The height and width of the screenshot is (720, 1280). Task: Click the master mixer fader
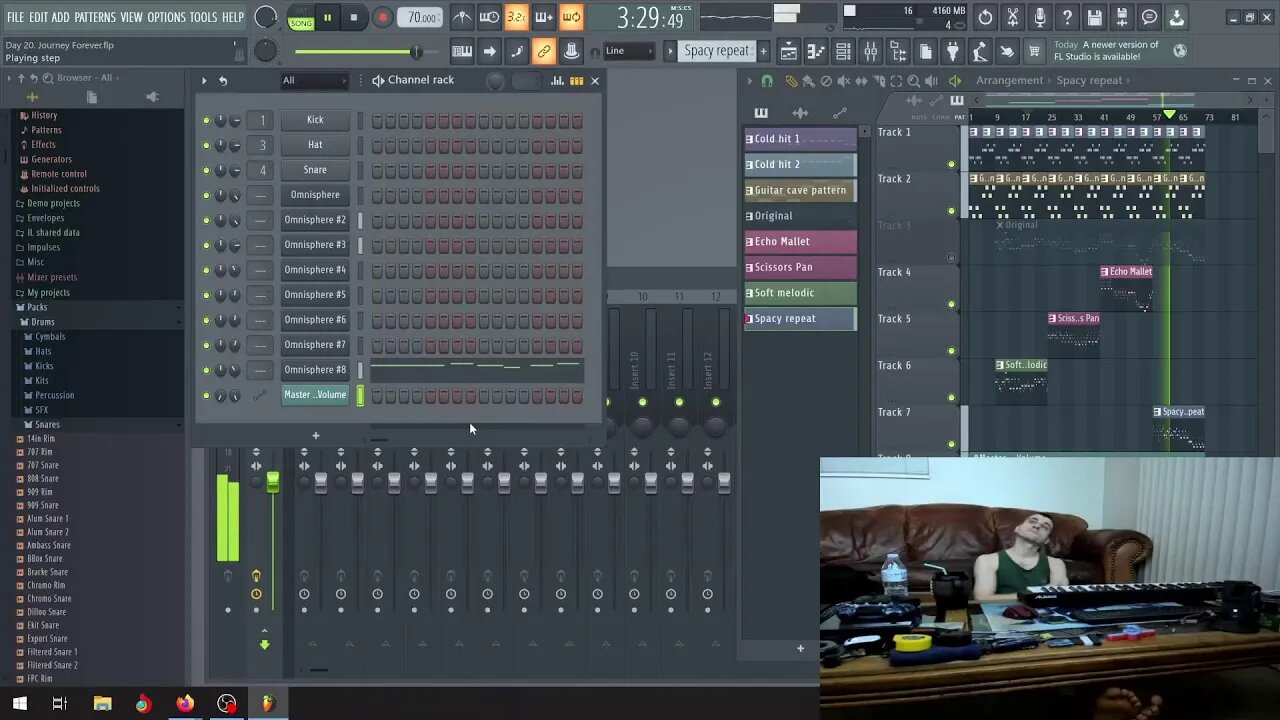272,484
